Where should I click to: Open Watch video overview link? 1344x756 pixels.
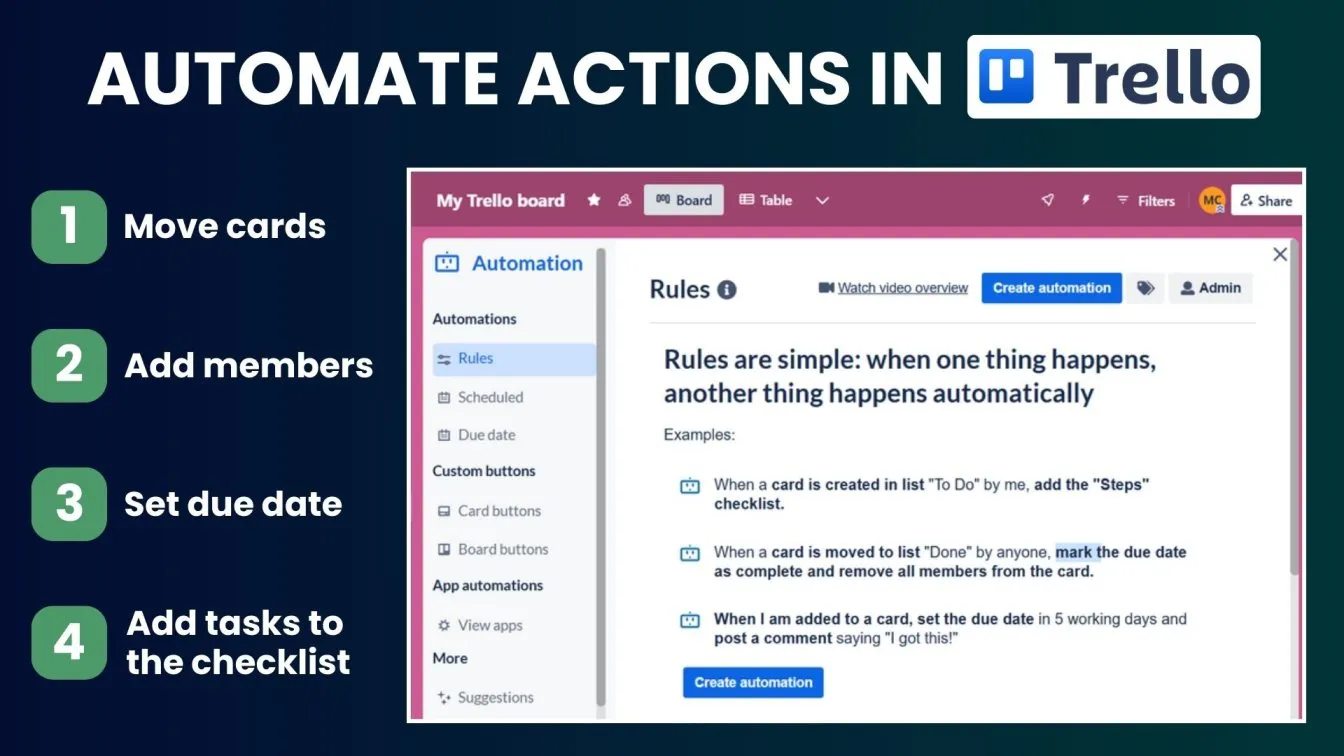click(903, 288)
